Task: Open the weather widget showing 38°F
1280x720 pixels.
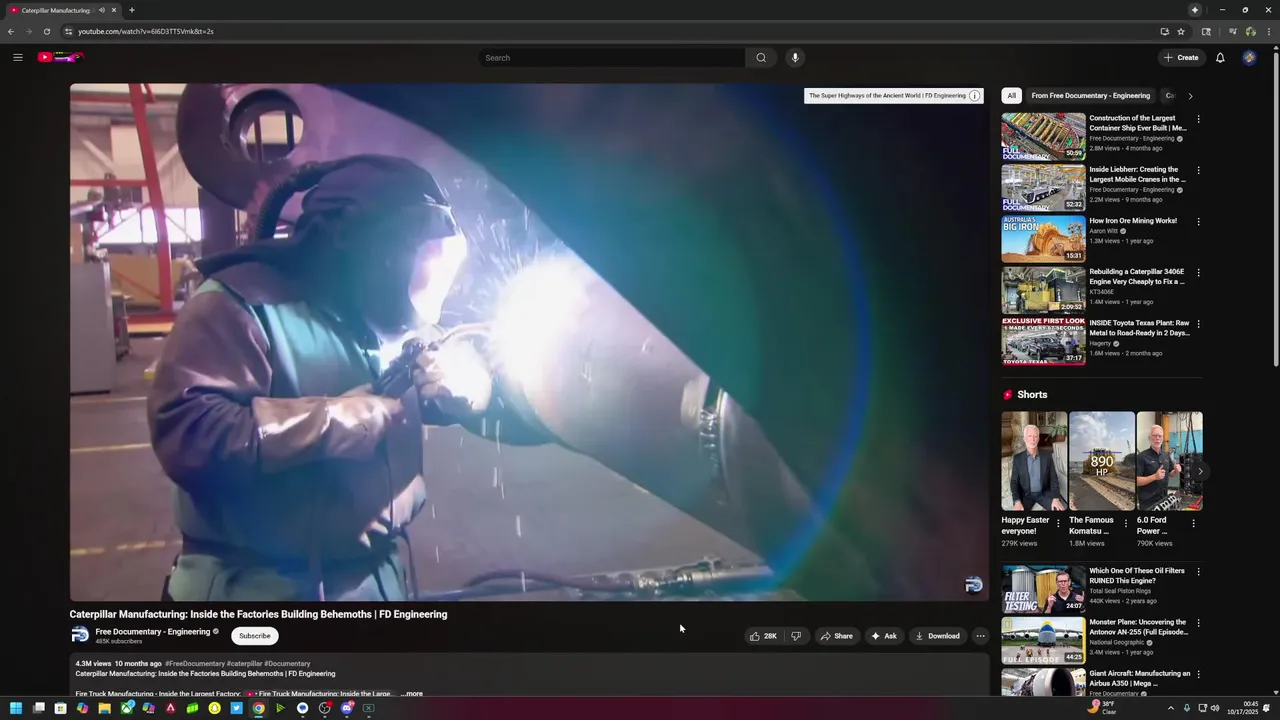Action: pyautogui.click(x=1102, y=708)
